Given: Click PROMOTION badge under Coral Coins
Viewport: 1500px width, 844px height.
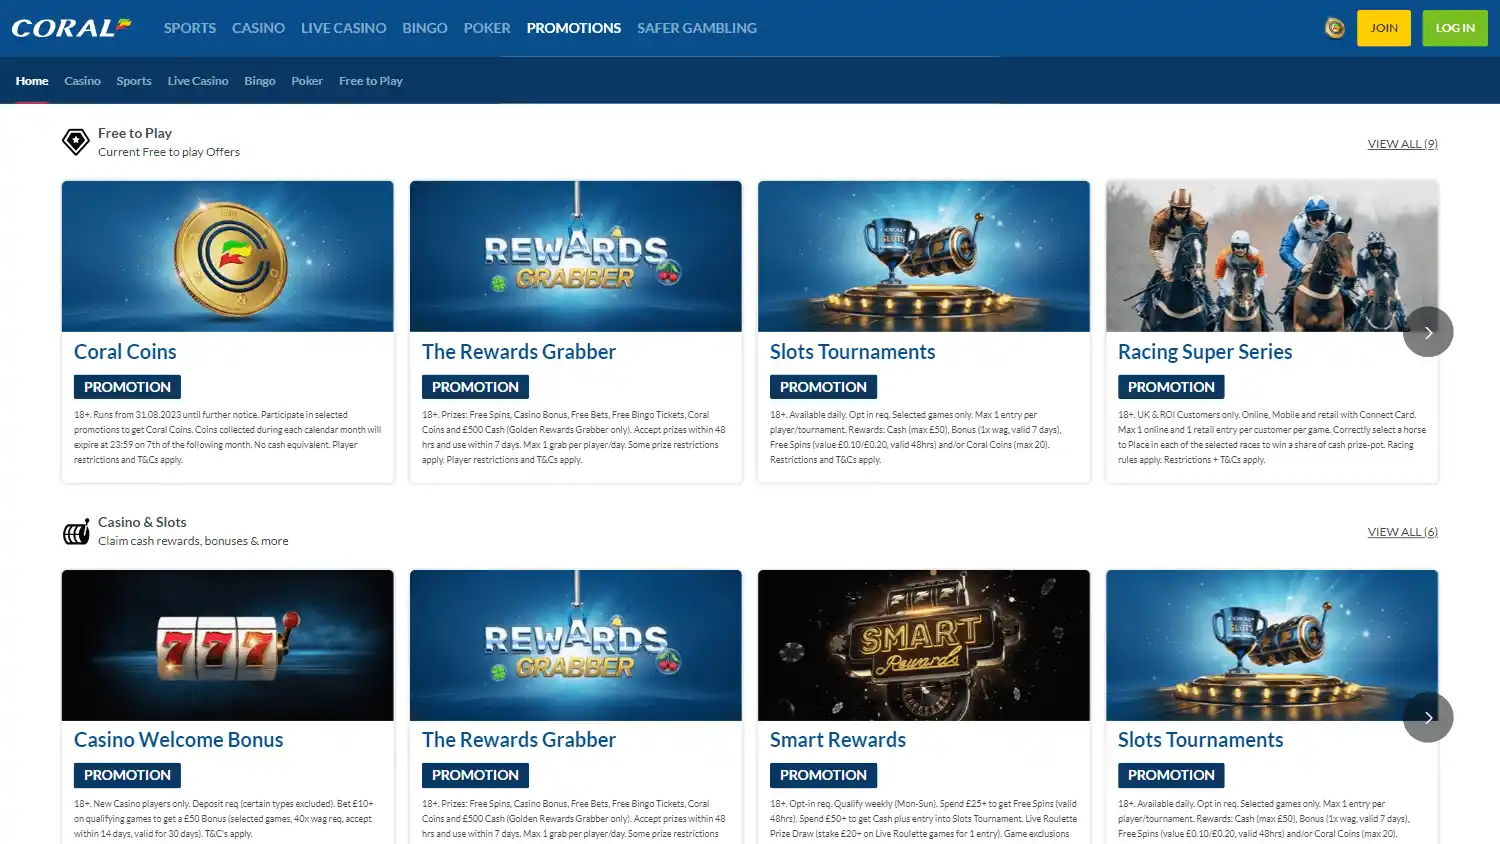Looking at the screenshot, I should coord(127,387).
